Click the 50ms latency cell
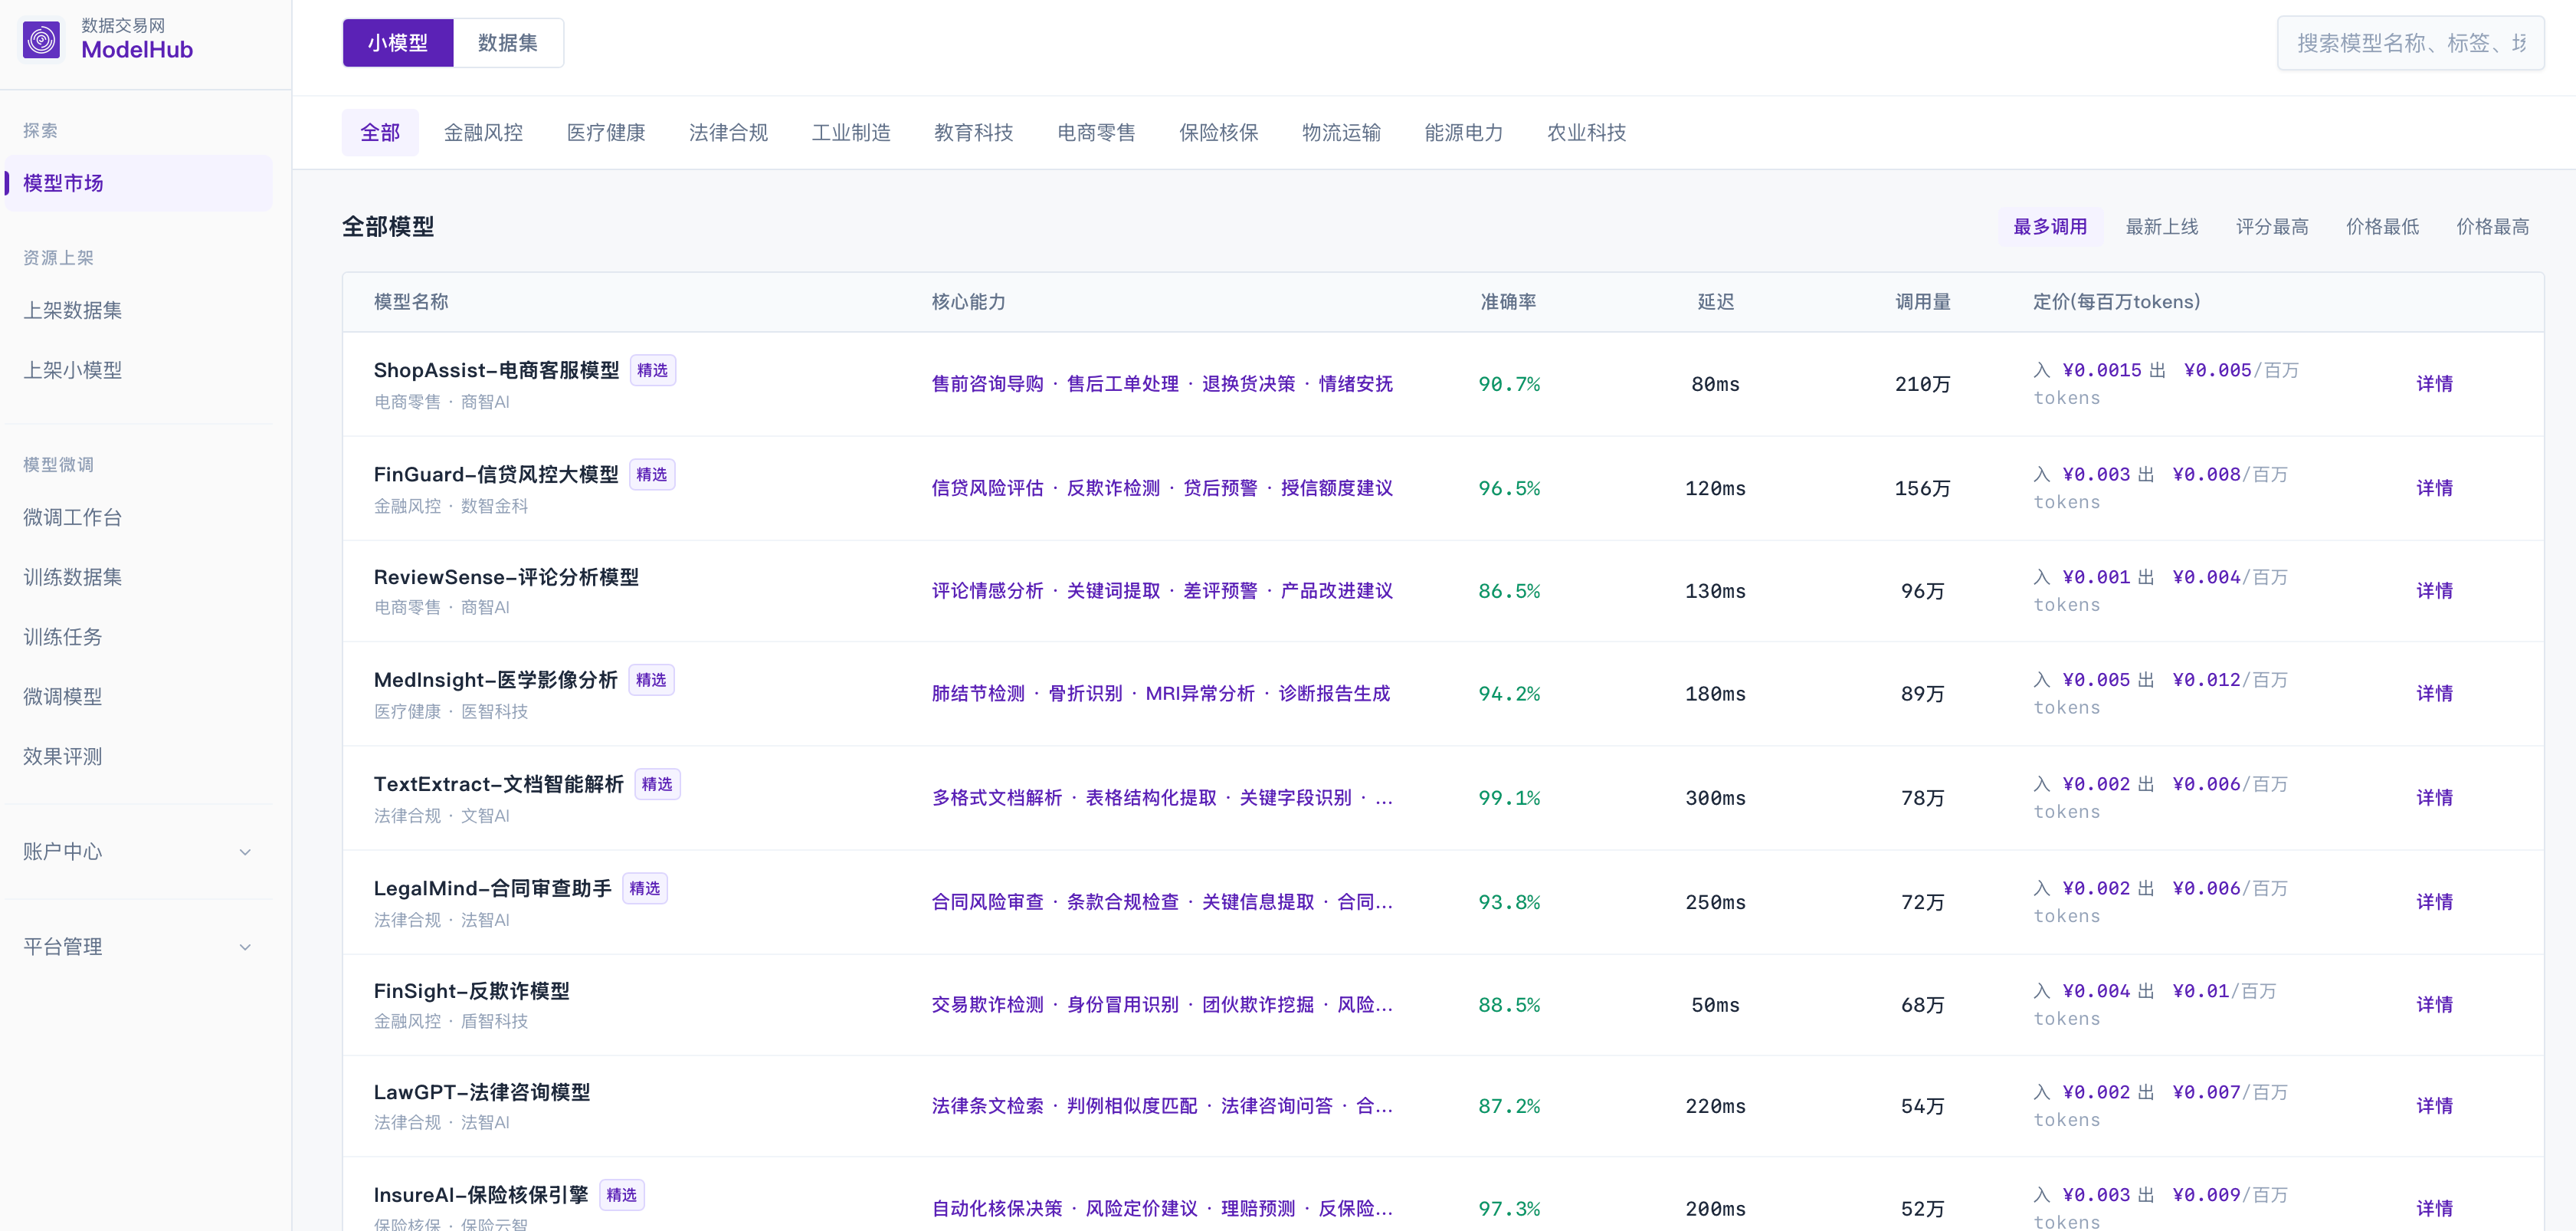The image size is (2576, 1231). [x=1715, y=1005]
